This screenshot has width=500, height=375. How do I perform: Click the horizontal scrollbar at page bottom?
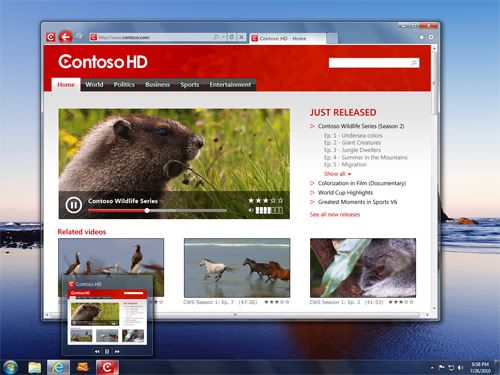click(x=235, y=315)
